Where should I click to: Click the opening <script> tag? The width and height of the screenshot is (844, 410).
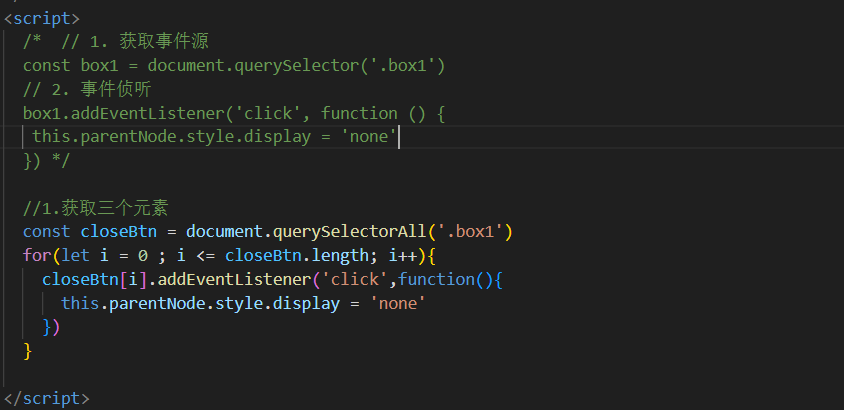coord(41,18)
